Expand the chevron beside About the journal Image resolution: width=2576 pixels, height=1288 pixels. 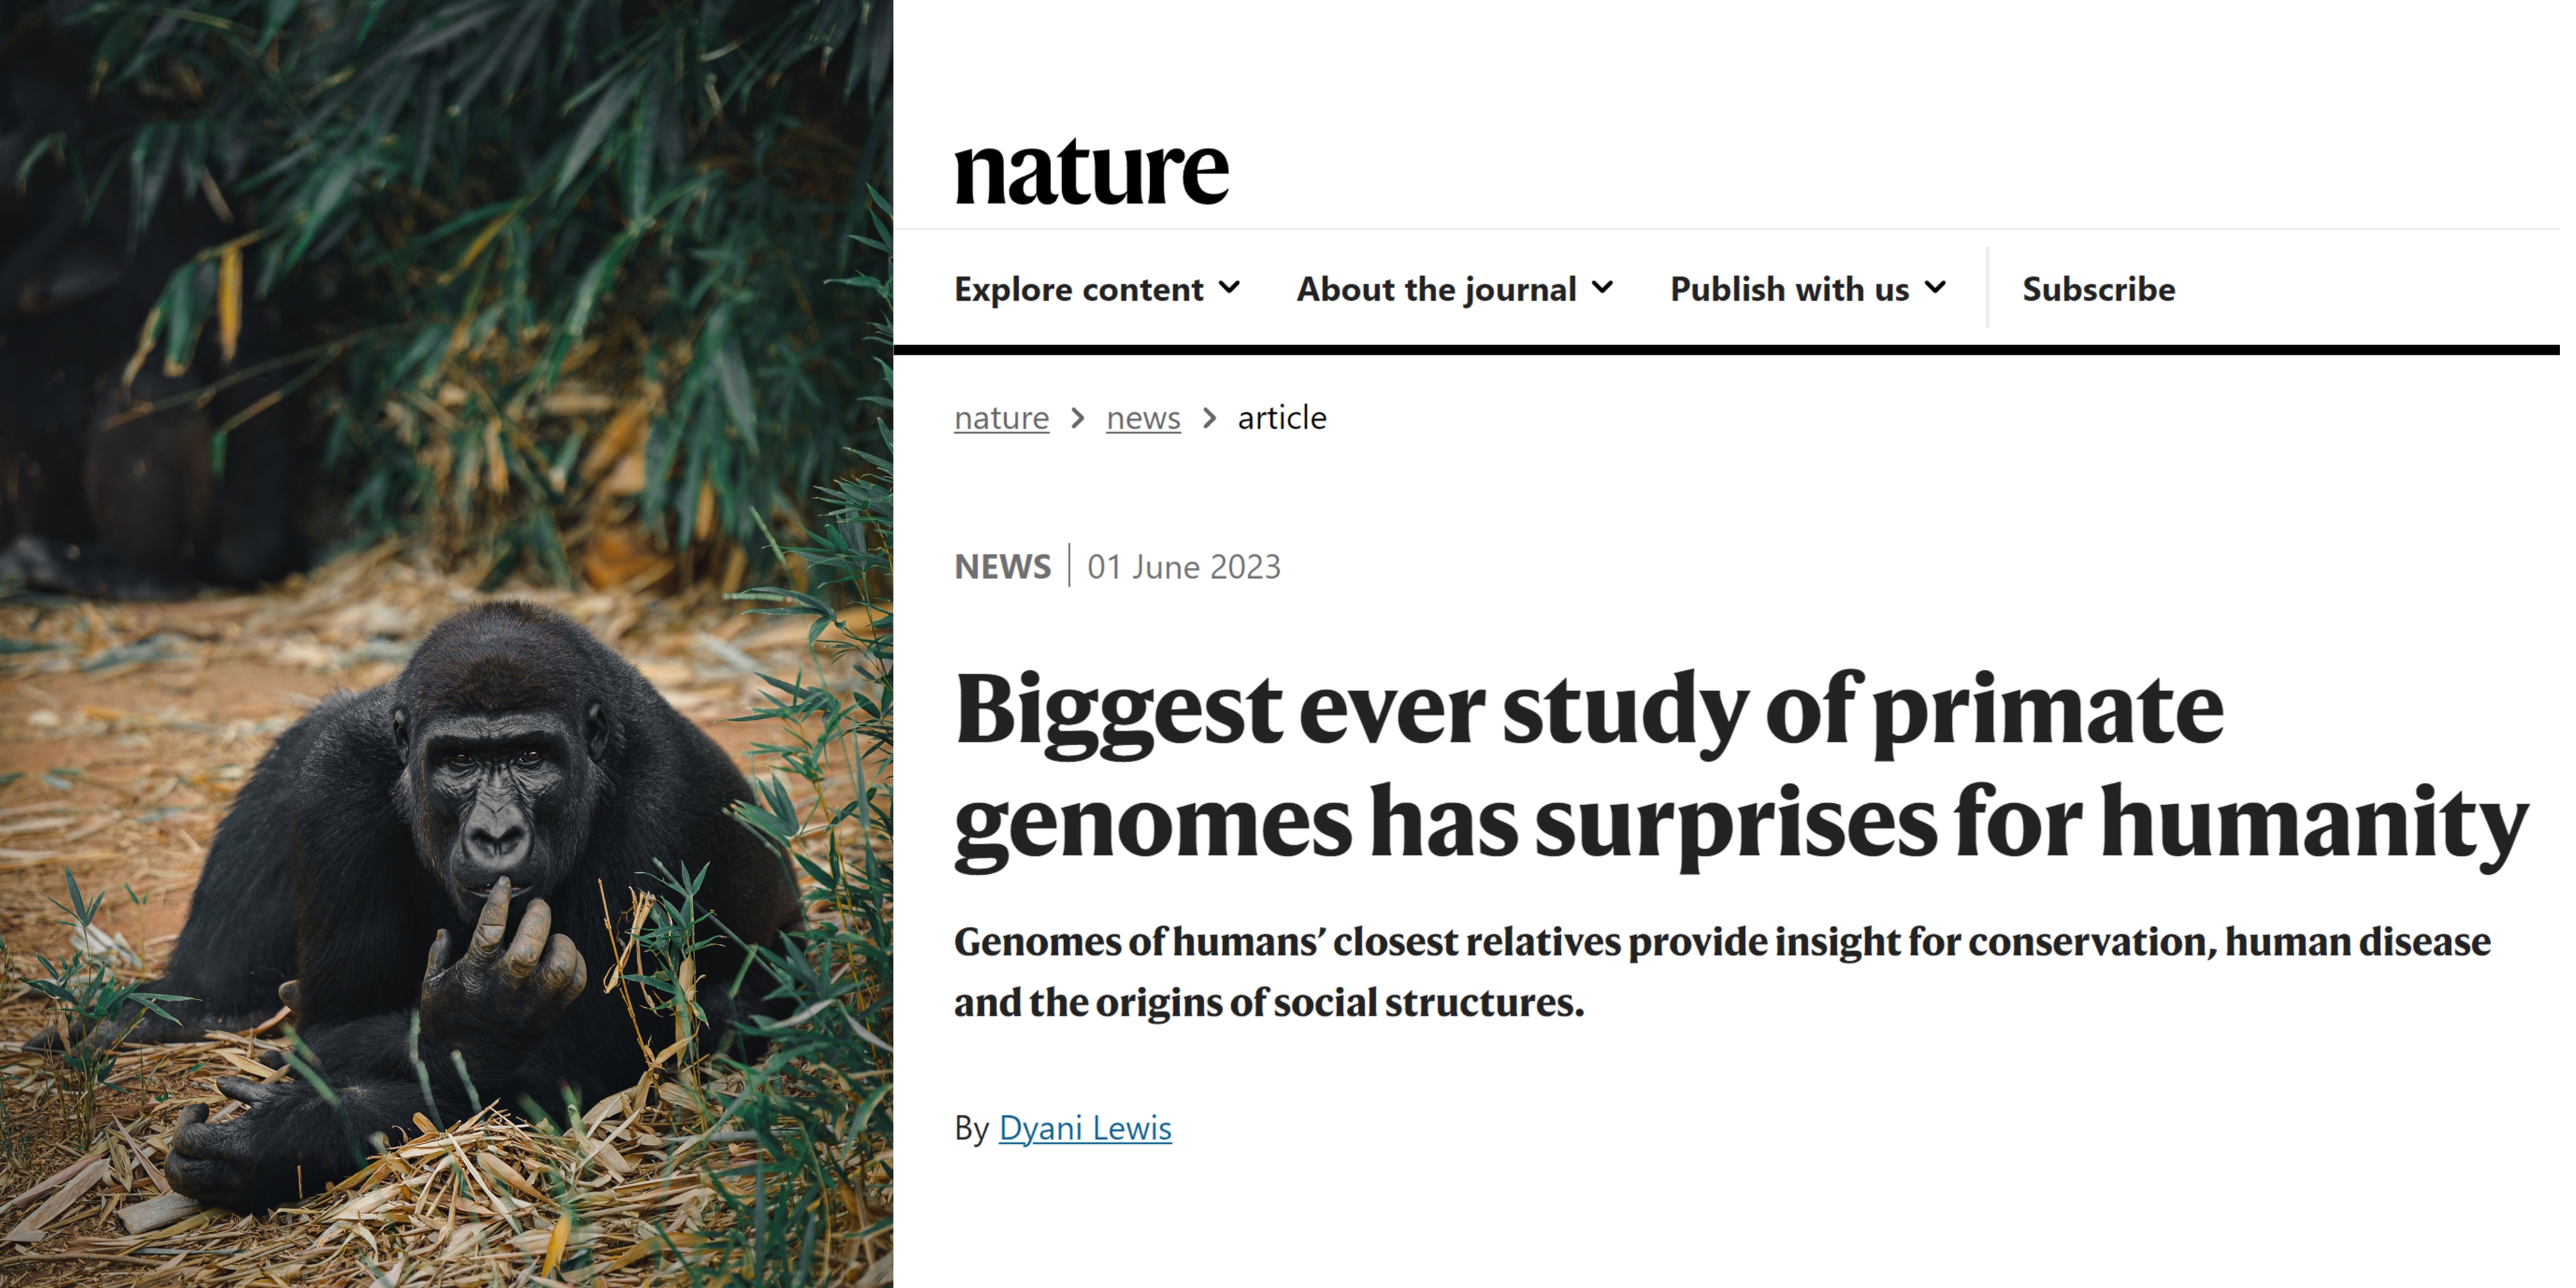[1603, 288]
